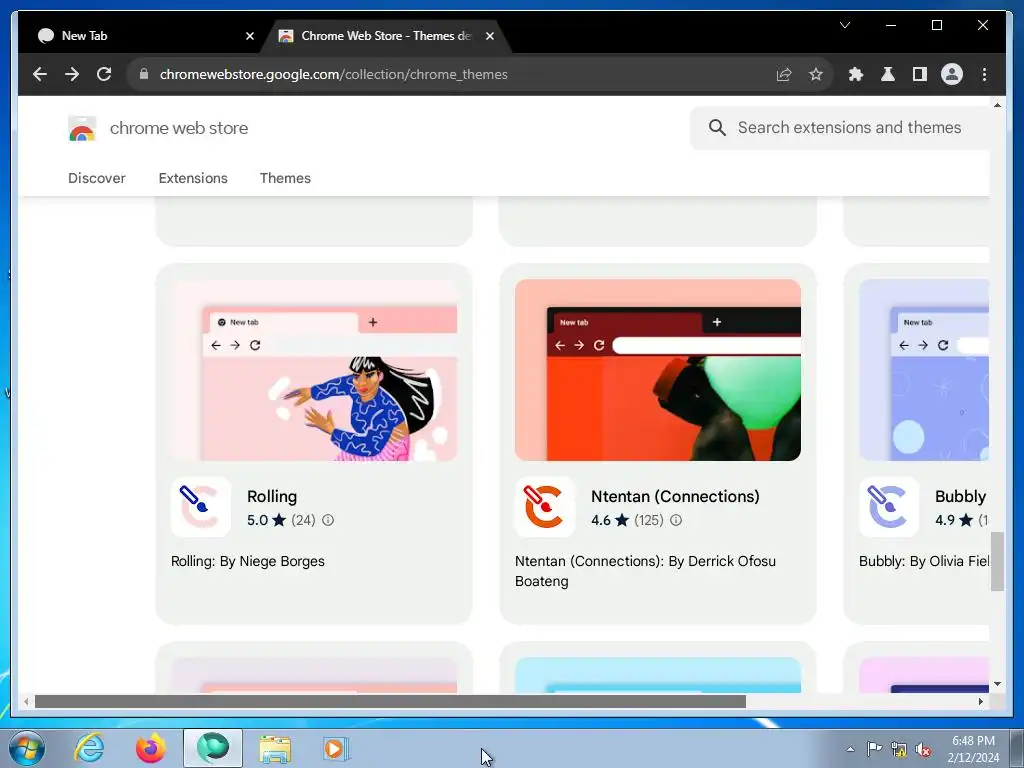1024x768 pixels.
Task: Launch Firefox from the taskbar
Action: pyautogui.click(x=151, y=748)
